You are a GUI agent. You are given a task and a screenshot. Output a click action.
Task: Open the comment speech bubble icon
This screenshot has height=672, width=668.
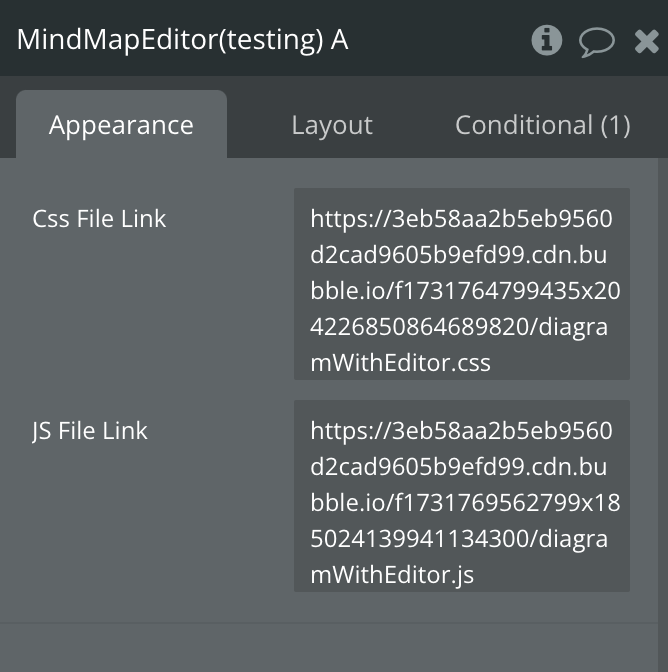click(x=596, y=42)
